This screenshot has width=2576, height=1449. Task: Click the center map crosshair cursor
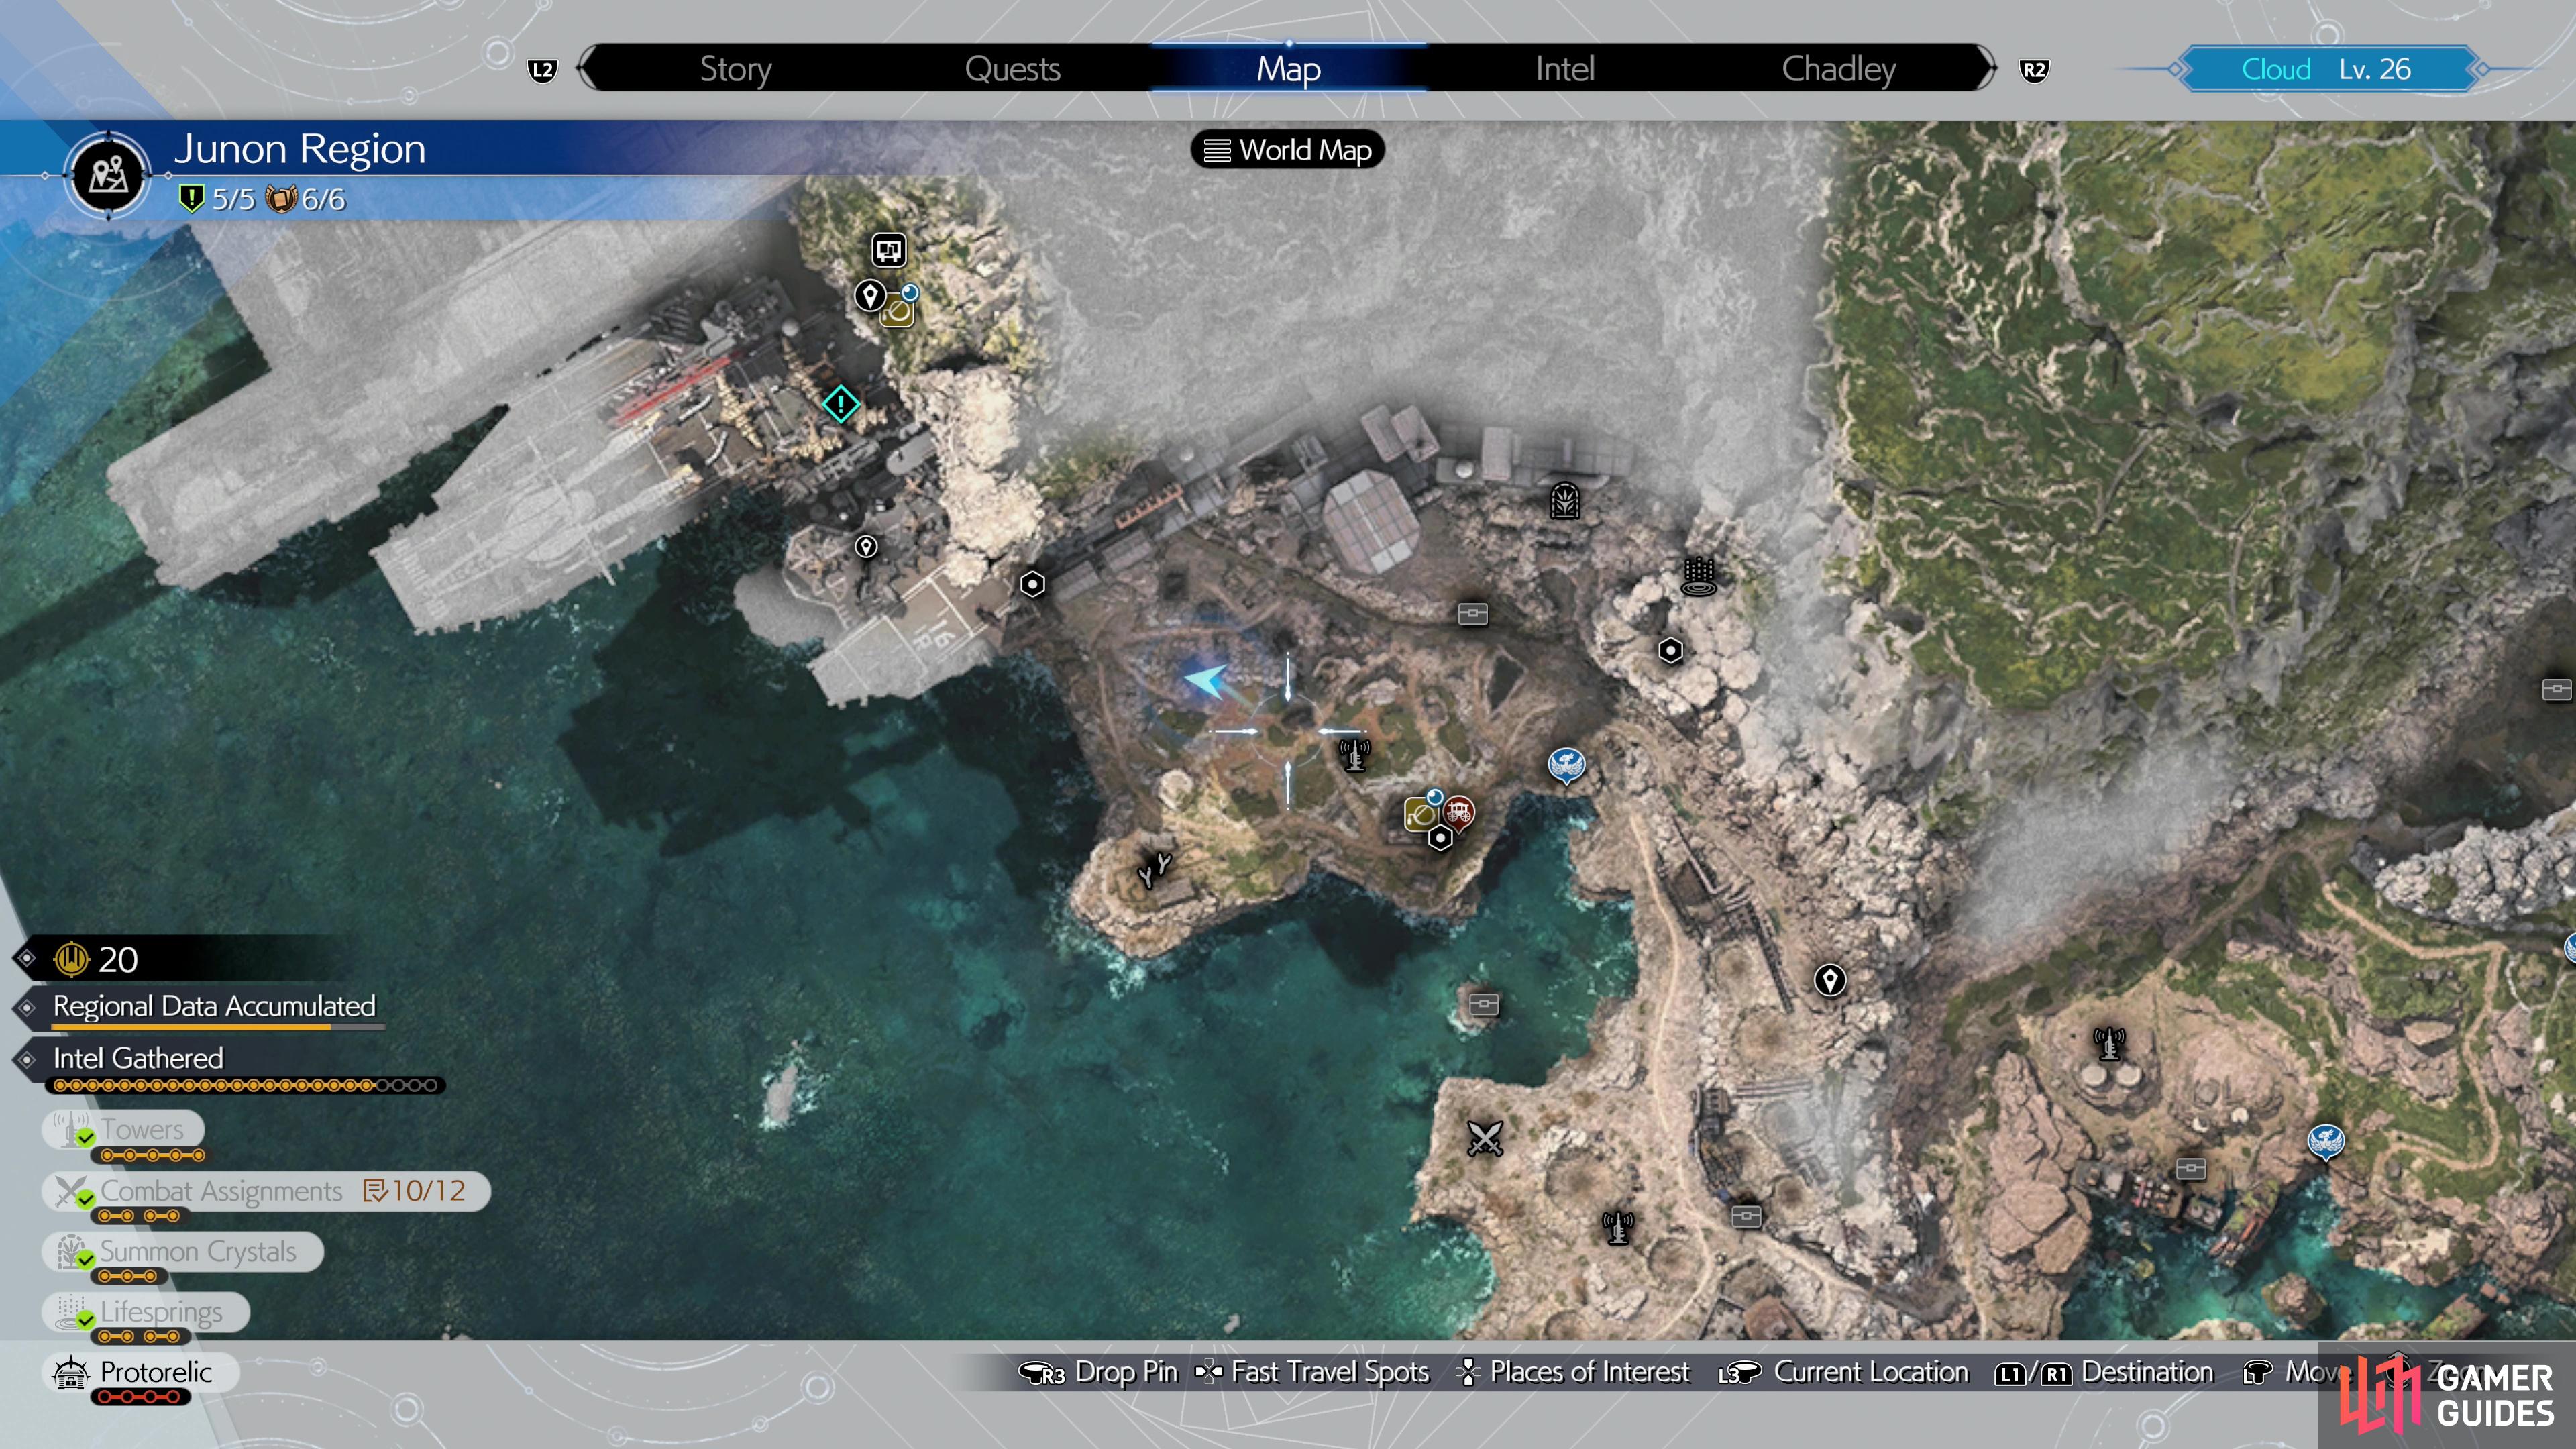[x=1288, y=732]
